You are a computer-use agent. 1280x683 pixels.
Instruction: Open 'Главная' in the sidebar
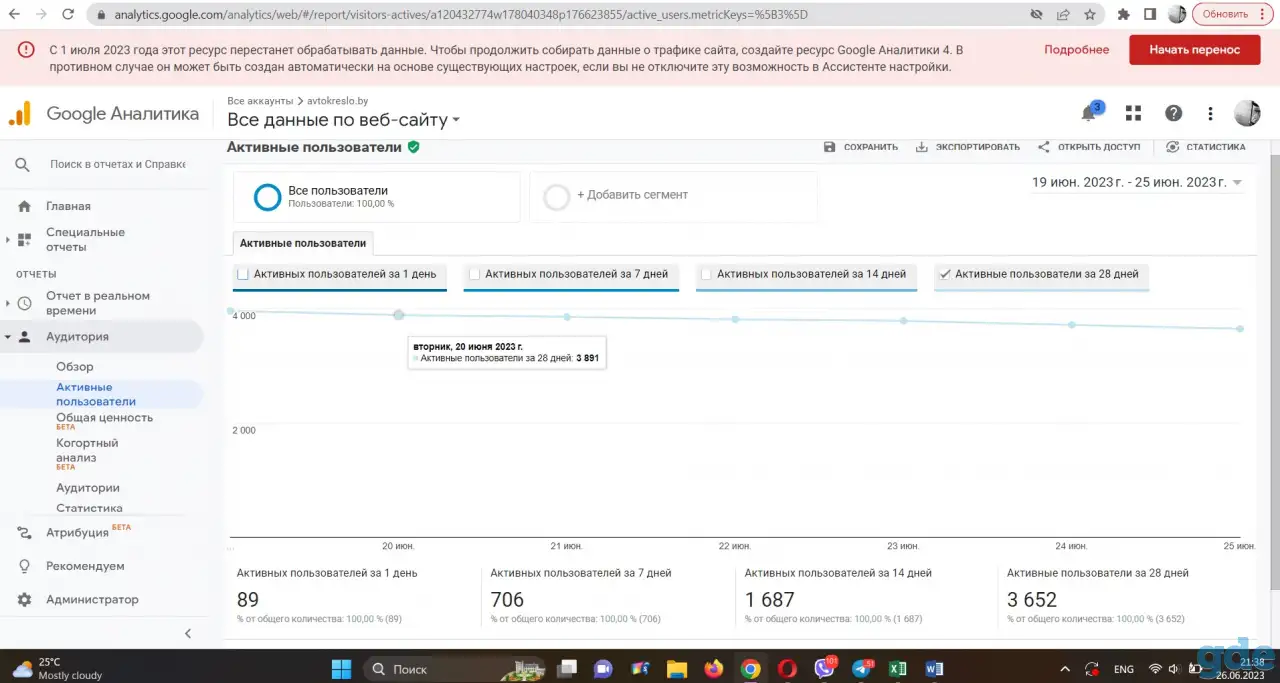pos(68,206)
